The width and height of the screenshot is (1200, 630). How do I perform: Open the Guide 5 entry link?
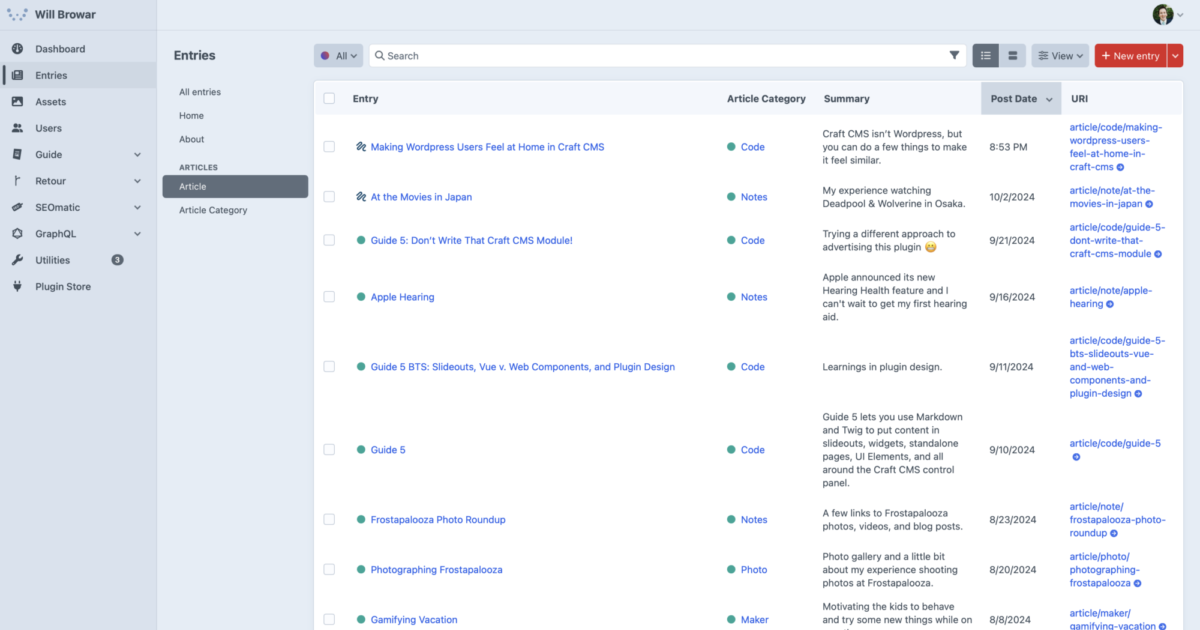click(388, 450)
